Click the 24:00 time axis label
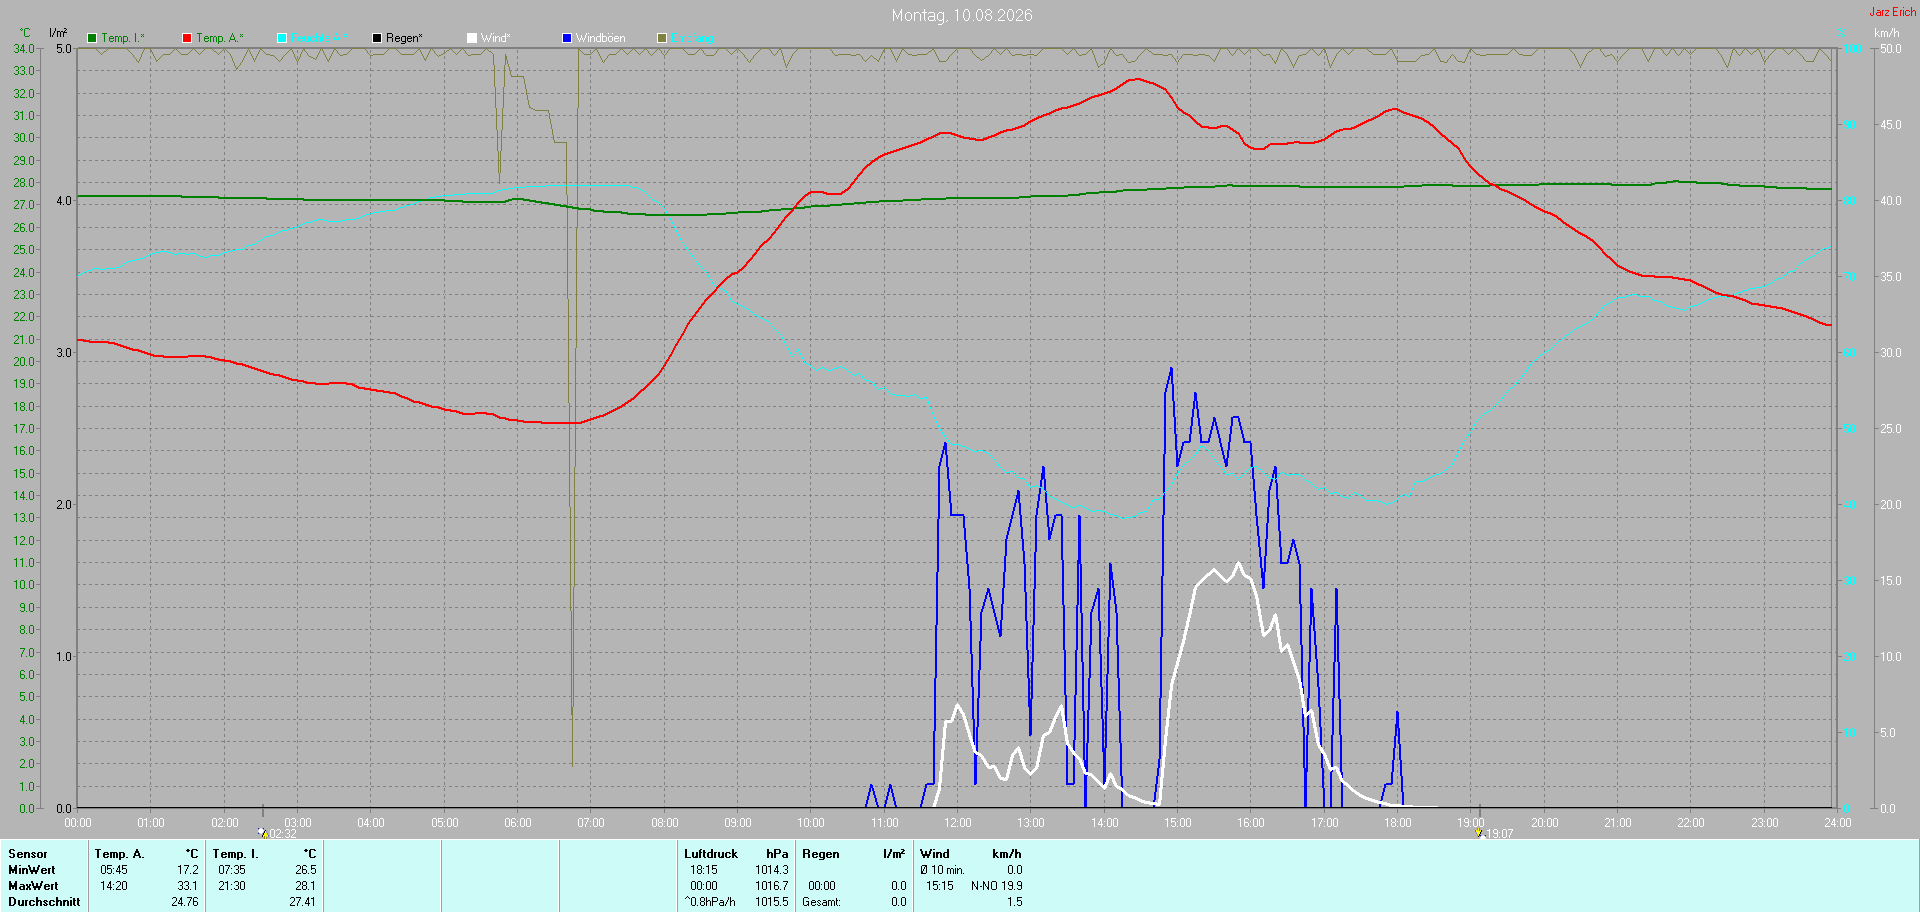This screenshot has width=1920, height=912. click(x=1838, y=823)
